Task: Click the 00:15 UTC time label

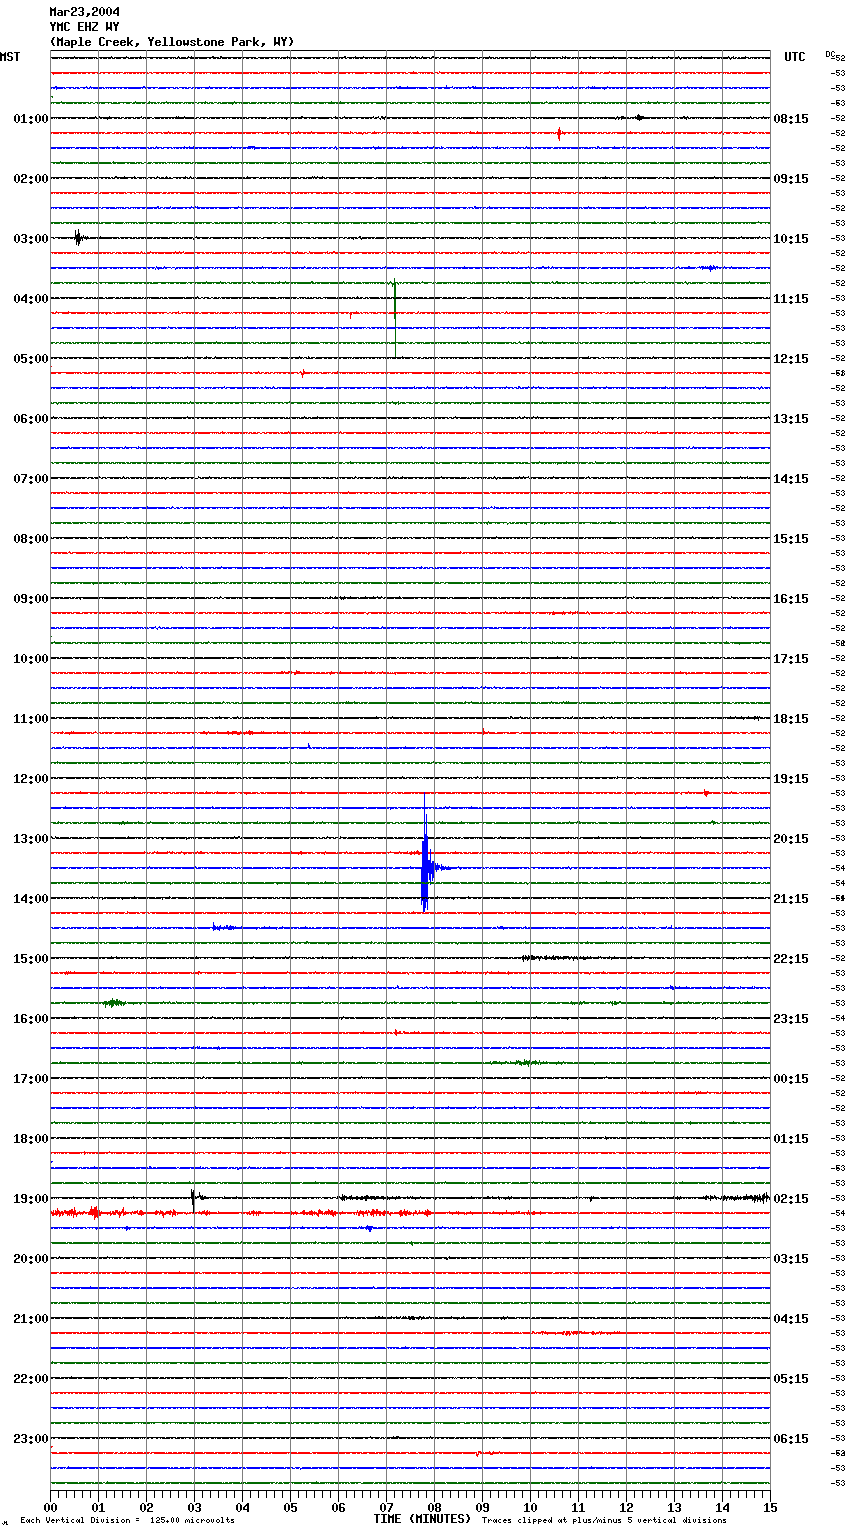Action: pos(791,1079)
